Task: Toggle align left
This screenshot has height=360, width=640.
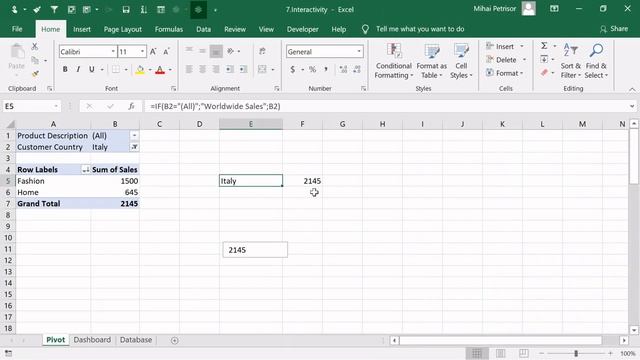Action: coord(189,69)
